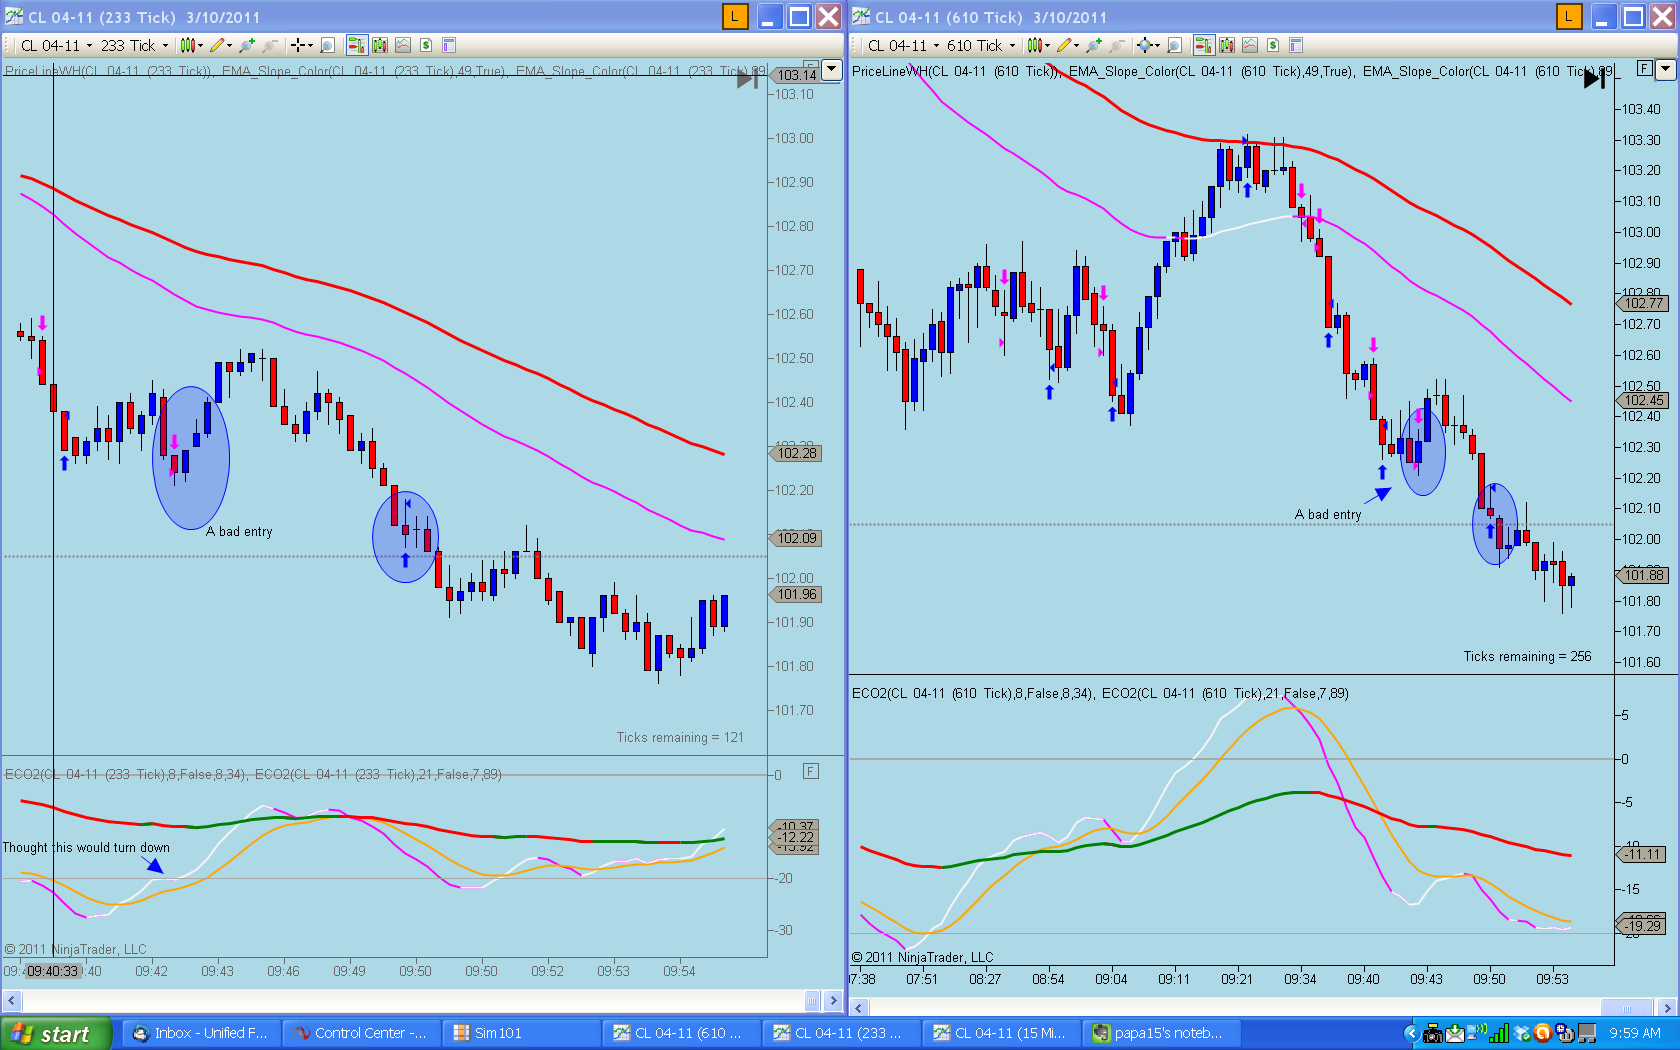This screenshot has width=1680, height=1050.
Task: Click 102.77 price marker in 610 Tick chart
Action: [1643, 303]
